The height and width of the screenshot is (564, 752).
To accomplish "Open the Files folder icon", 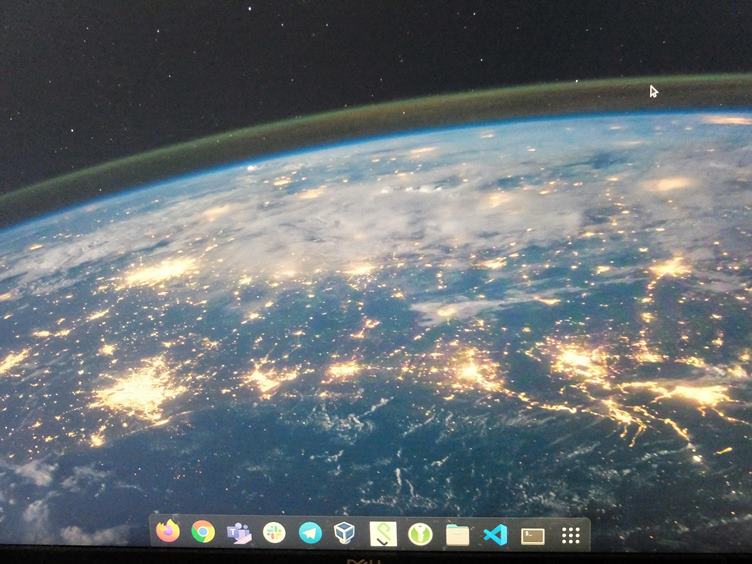I will point(458,535).
